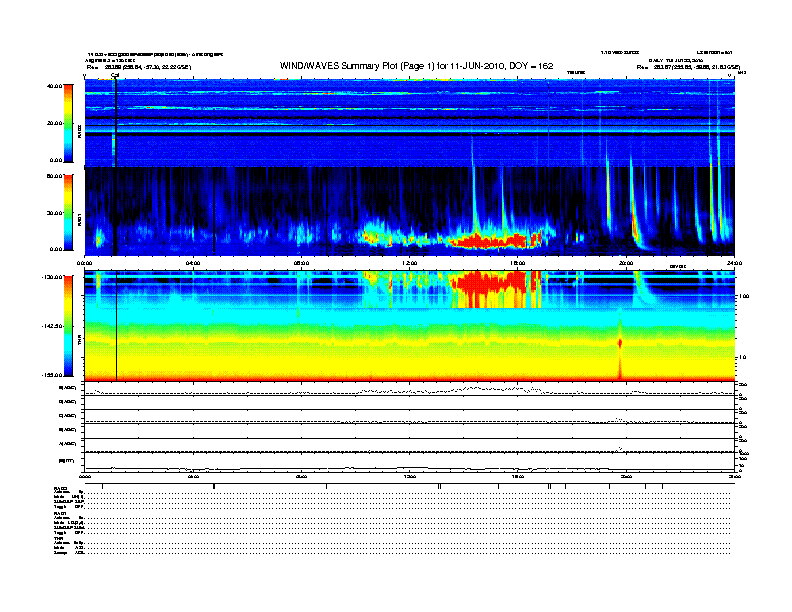Select the RAD2 color scale bar

tap(69, 123)
